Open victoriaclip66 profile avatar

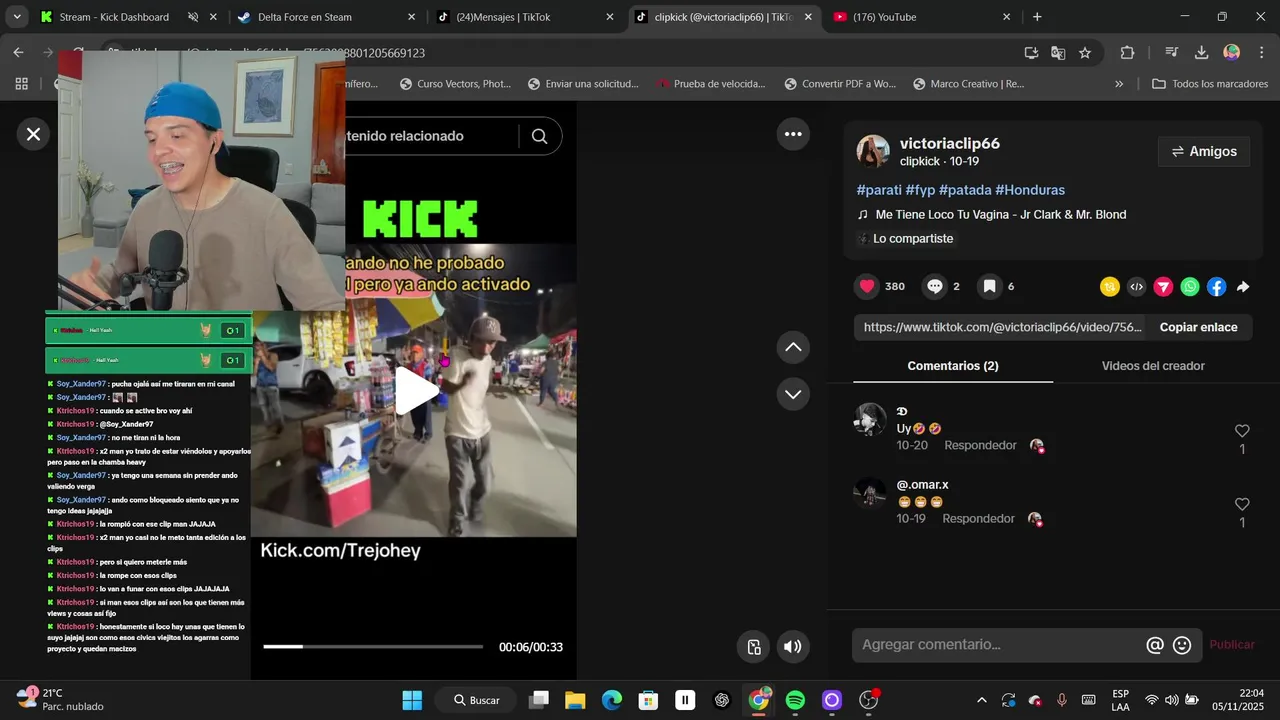pyautogui.click(x=873, y=151)
